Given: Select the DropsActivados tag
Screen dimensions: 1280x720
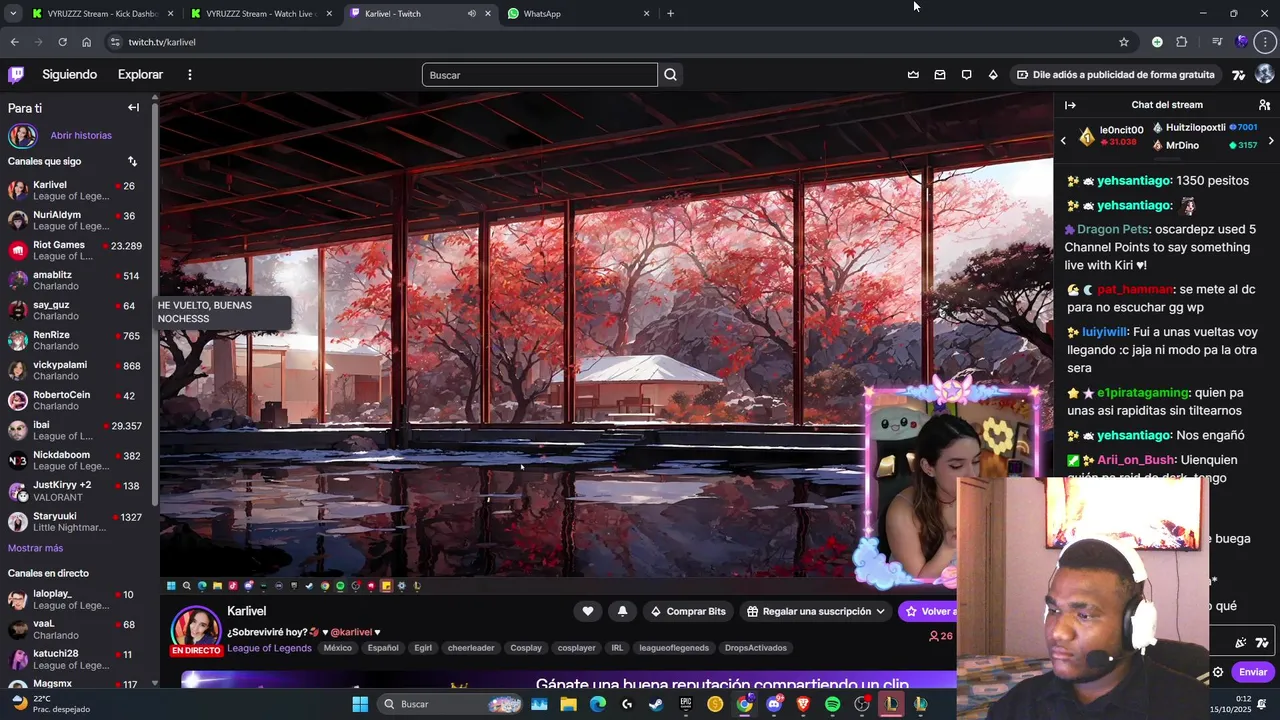Looking at the screenshot, I should point(755,648).
